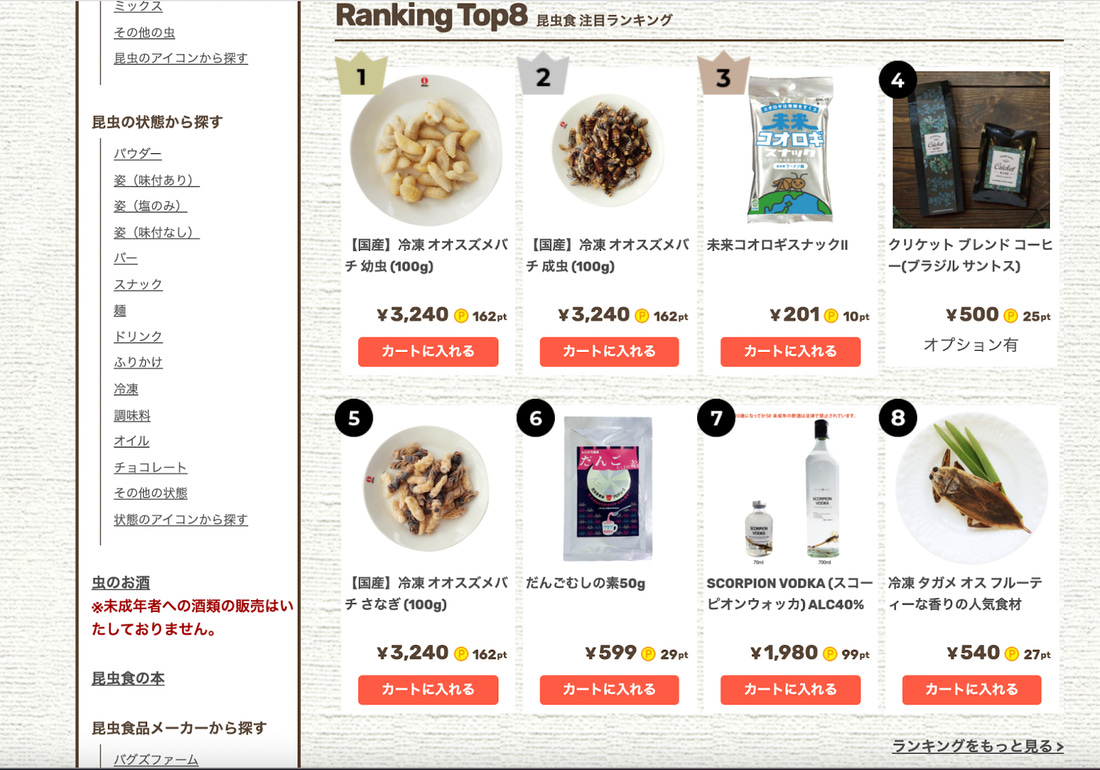Open the Scorpion Vodka bottle image
This screenshot has height=770, width=1100.
point(790,491)
